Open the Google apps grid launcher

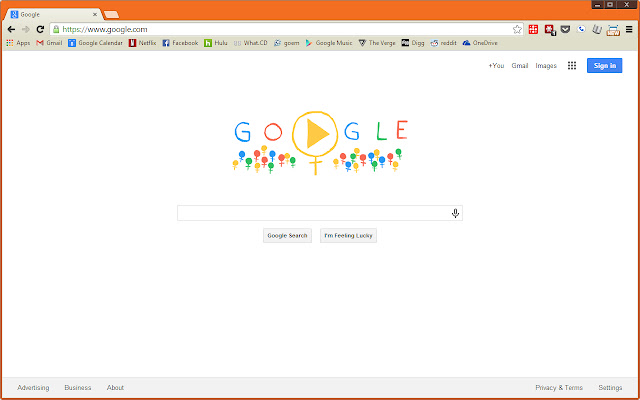(572, 66)
